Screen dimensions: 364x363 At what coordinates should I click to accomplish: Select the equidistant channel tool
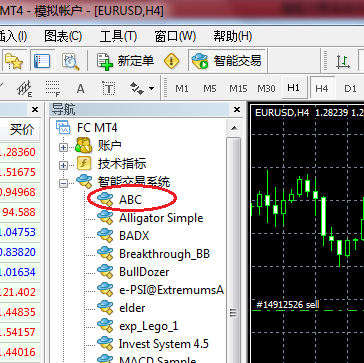point(24,89)
